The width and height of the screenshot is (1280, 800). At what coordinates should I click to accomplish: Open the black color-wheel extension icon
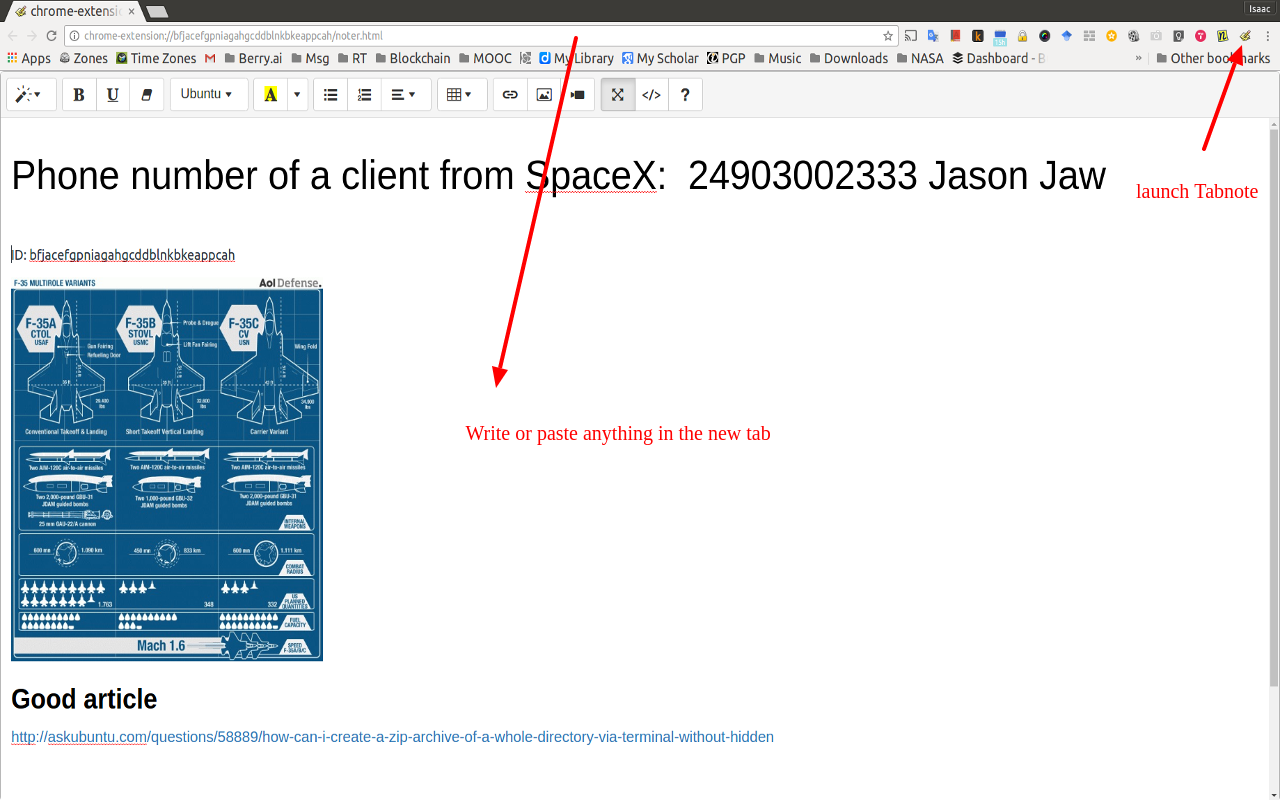click(x=1044, y=36)
